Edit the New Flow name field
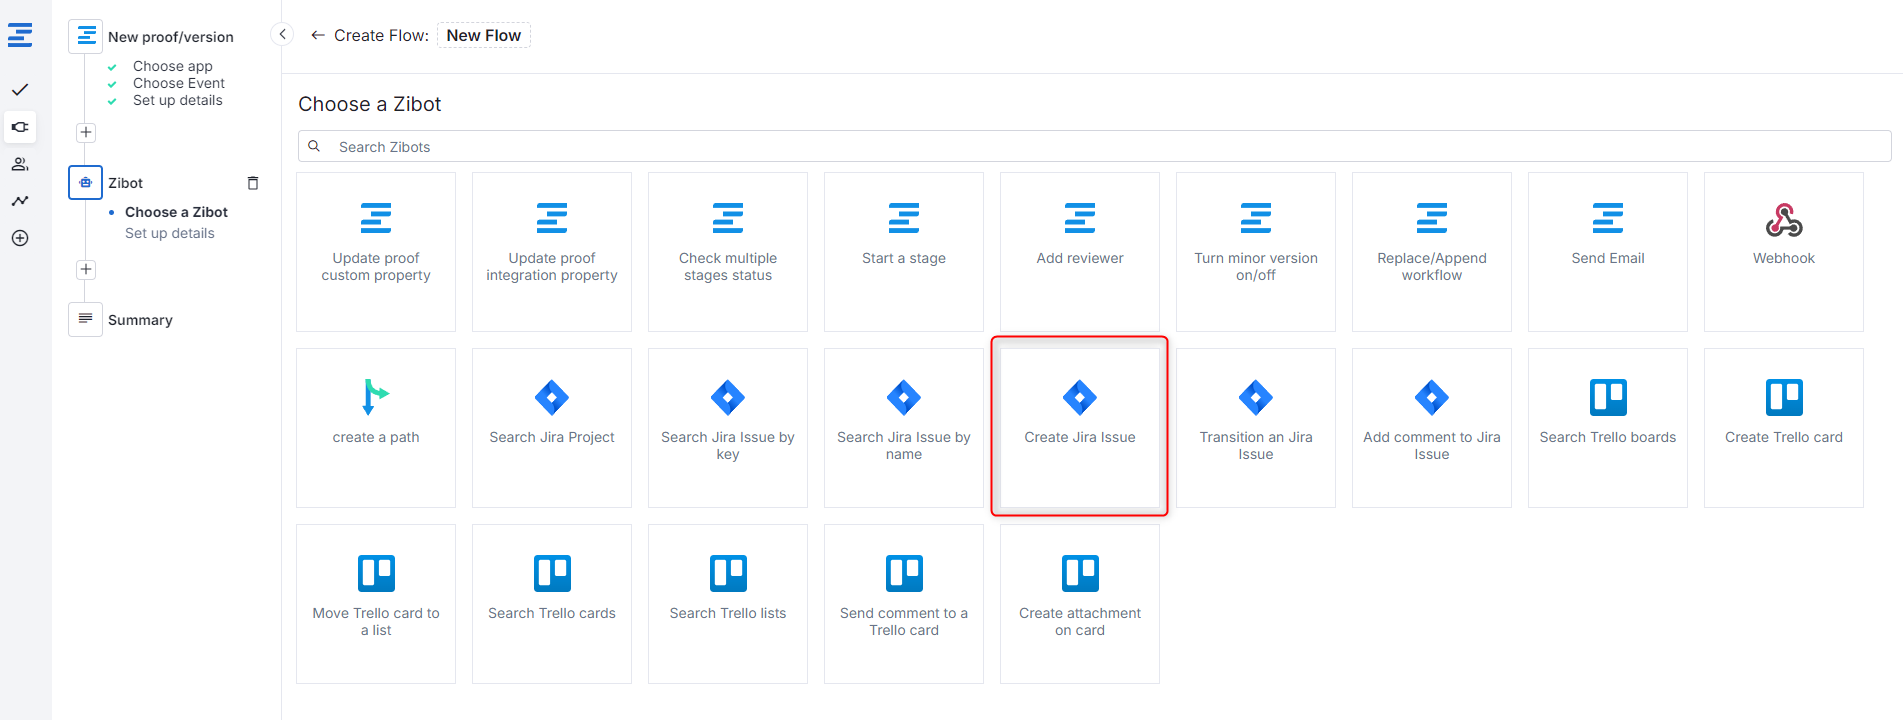1903x720 pixels. (x=484, y=35)
